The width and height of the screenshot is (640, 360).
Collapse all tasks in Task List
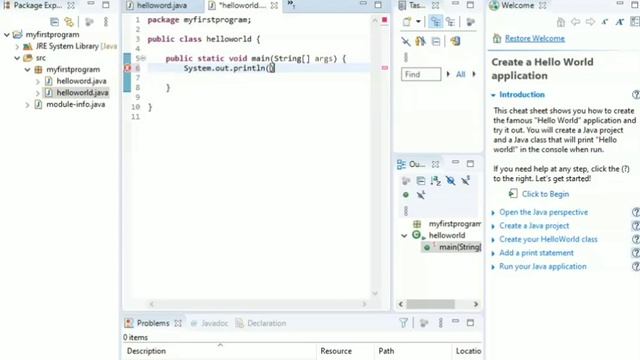click(436, 41)
